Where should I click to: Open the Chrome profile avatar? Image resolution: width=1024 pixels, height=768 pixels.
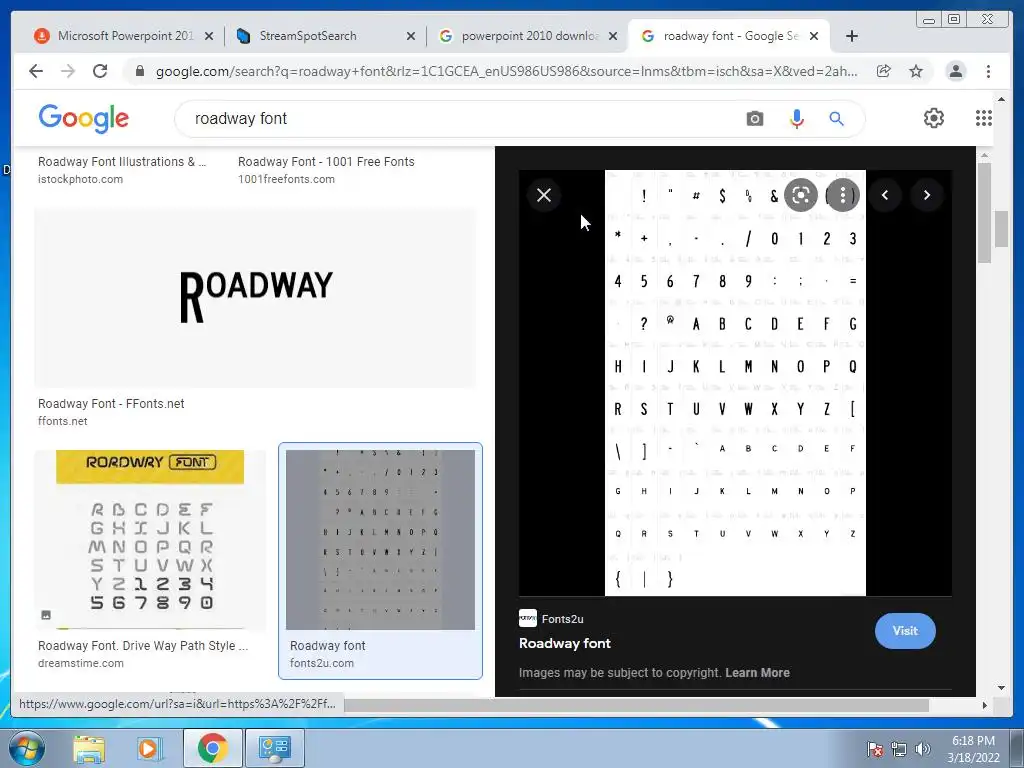point(955,71)
